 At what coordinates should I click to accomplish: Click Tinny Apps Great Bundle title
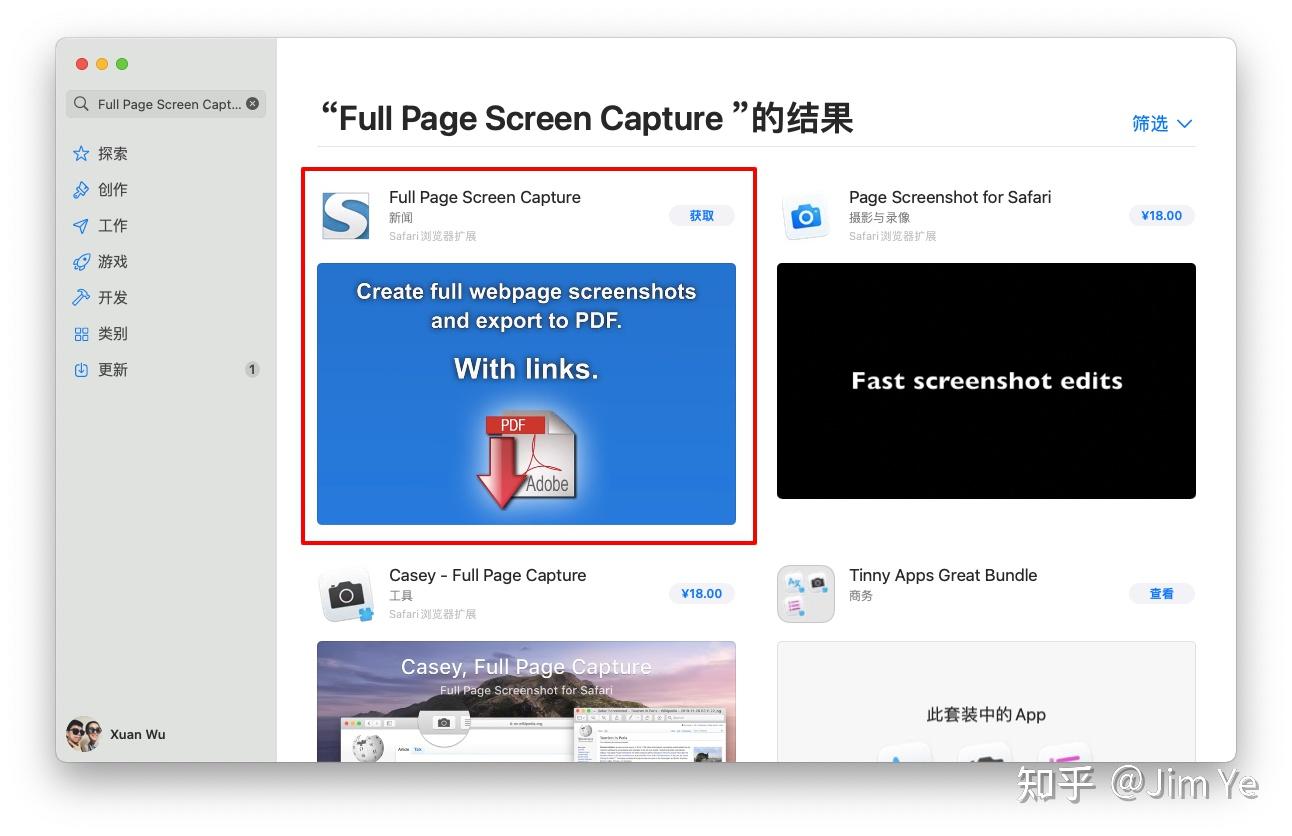pyautogui.click(x=943, y=576)
